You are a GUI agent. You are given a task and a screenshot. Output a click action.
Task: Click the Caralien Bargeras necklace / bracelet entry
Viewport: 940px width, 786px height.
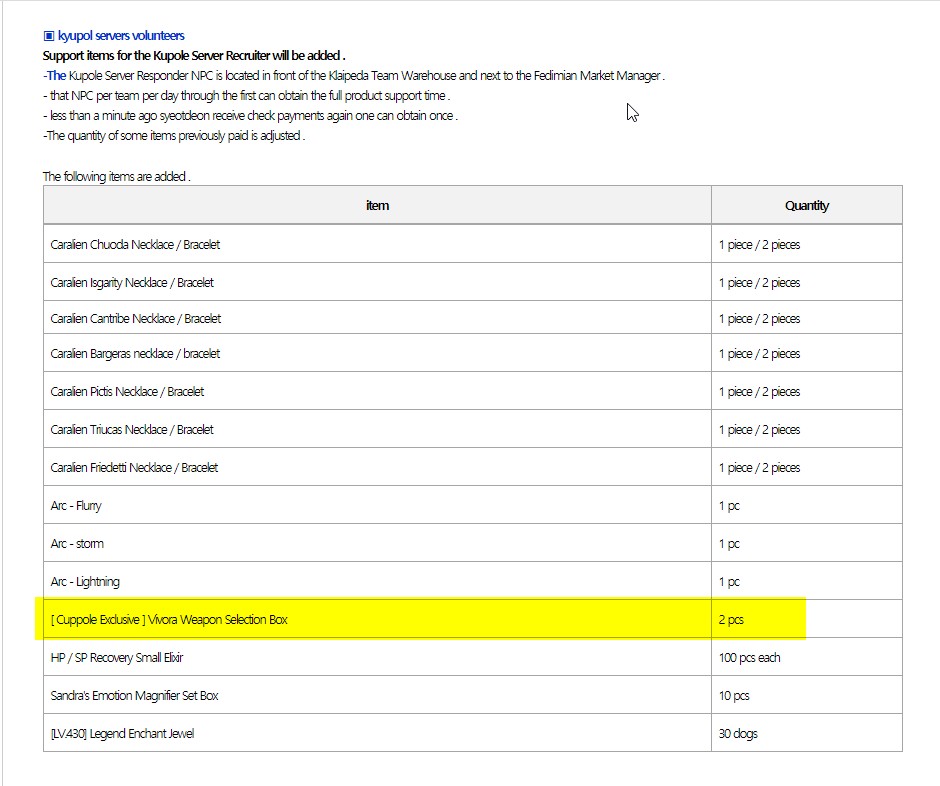click(x=135, y=353)
